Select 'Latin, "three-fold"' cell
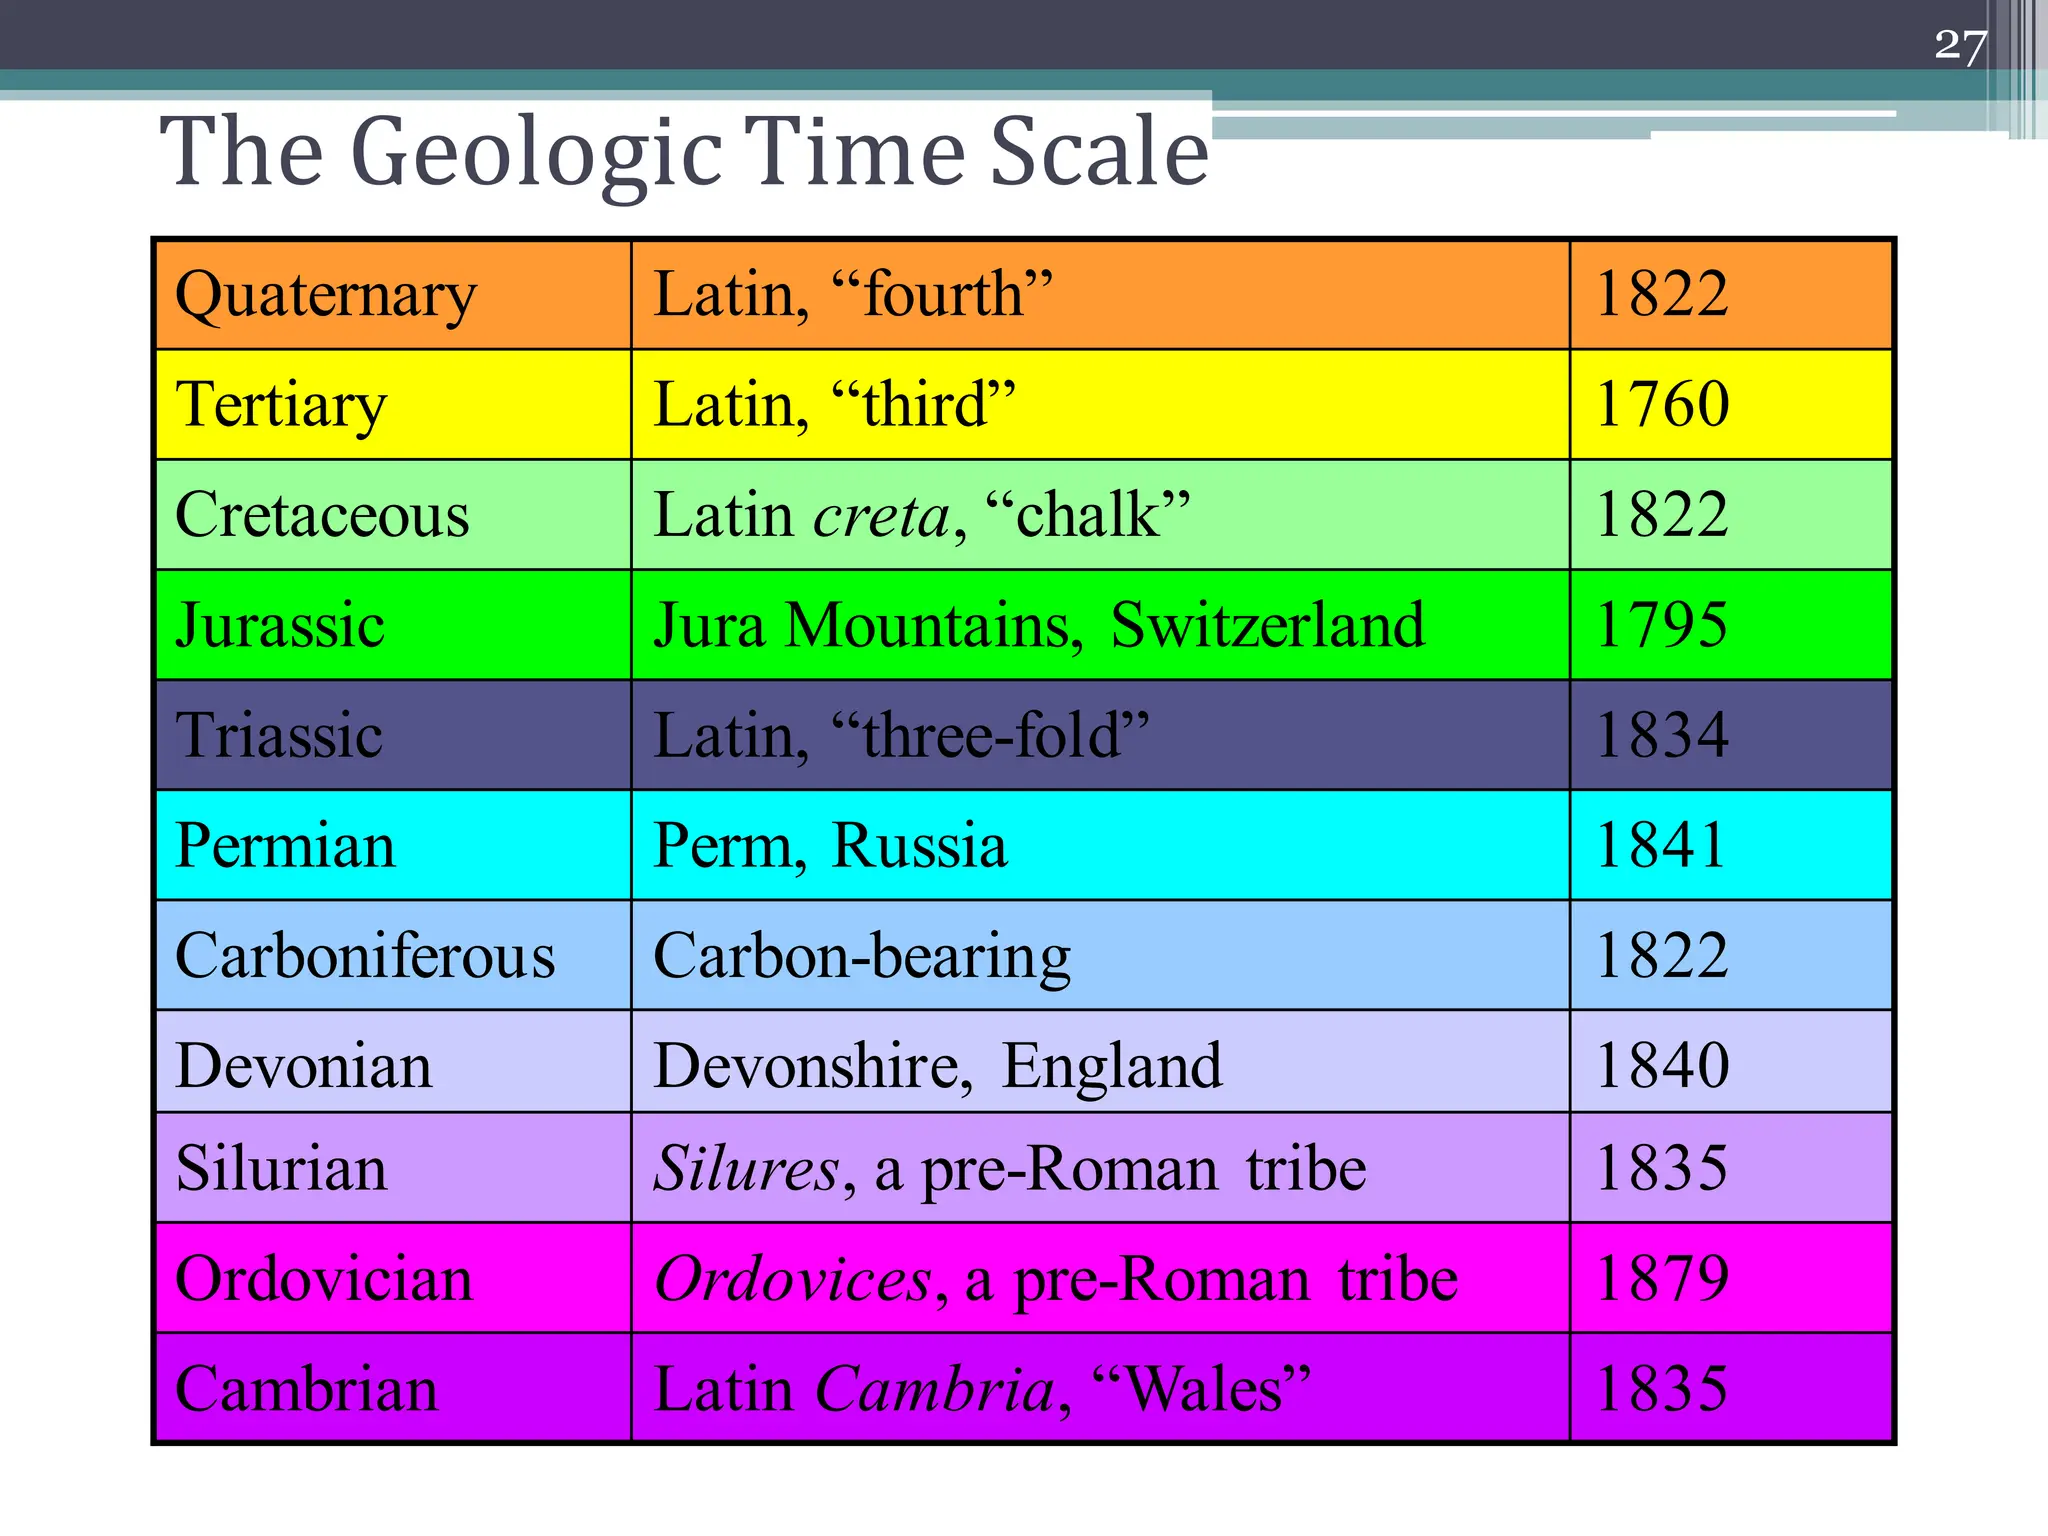Screen dimensions: 2048x1536 coord(1100,735)
